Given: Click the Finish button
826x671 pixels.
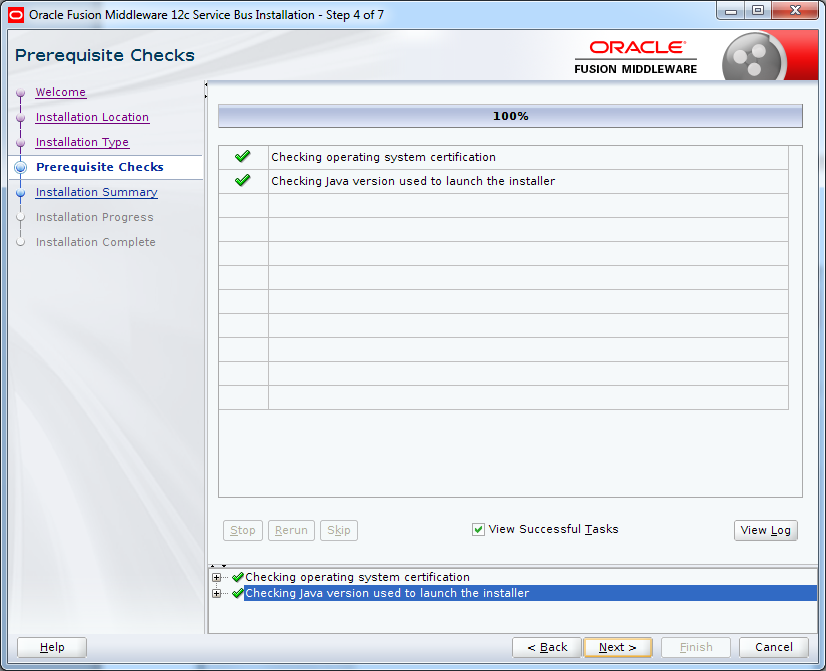Looking at the screenshot, I should tap(696, 647).
